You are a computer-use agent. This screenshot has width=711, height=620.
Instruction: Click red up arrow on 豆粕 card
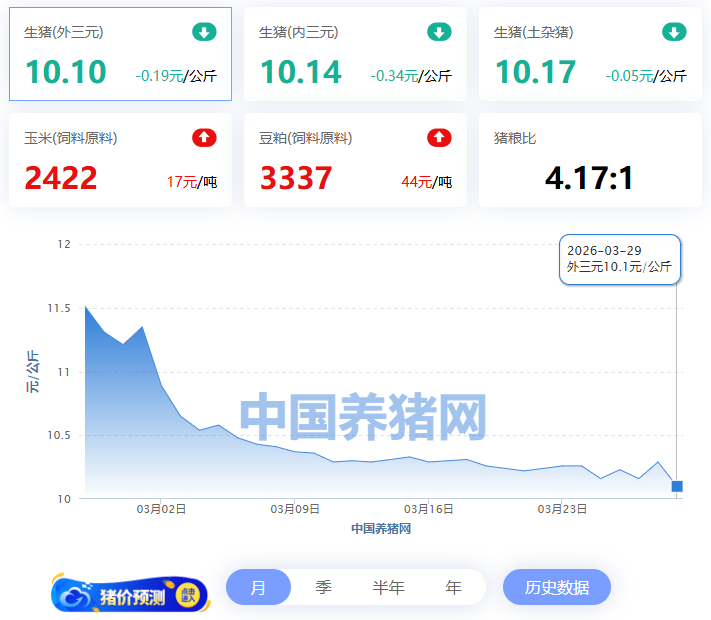point(439,138)
